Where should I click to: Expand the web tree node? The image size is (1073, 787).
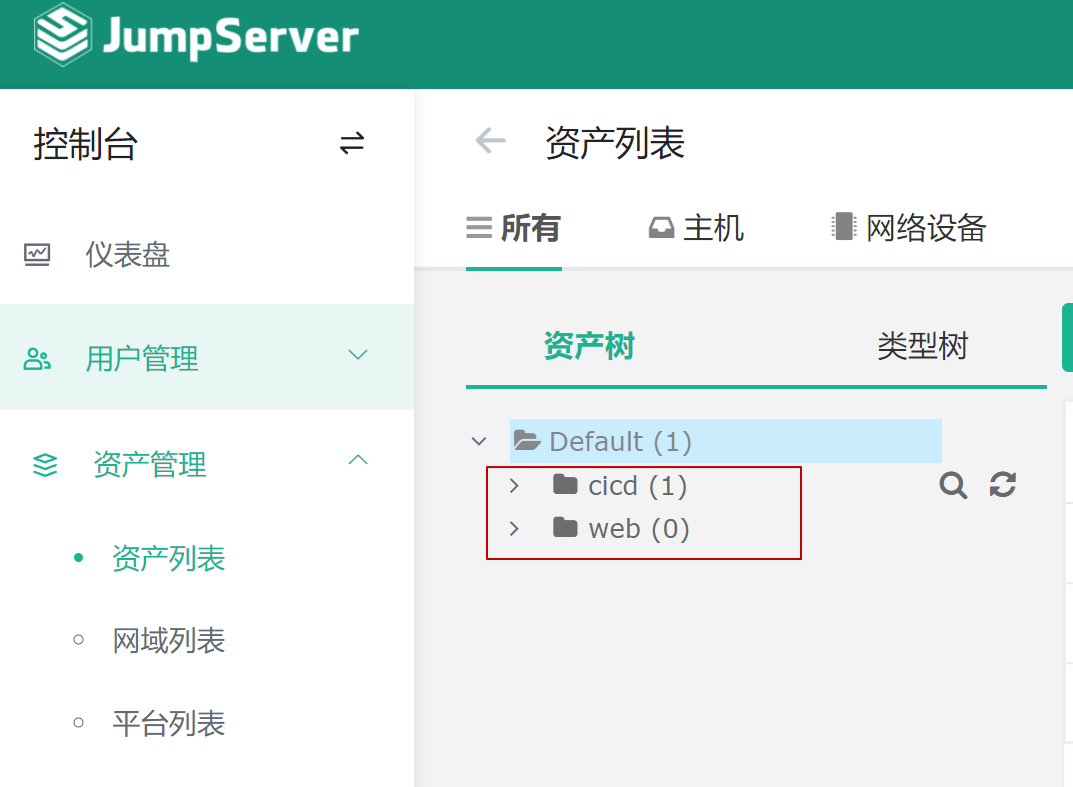[x=513, y=528]
